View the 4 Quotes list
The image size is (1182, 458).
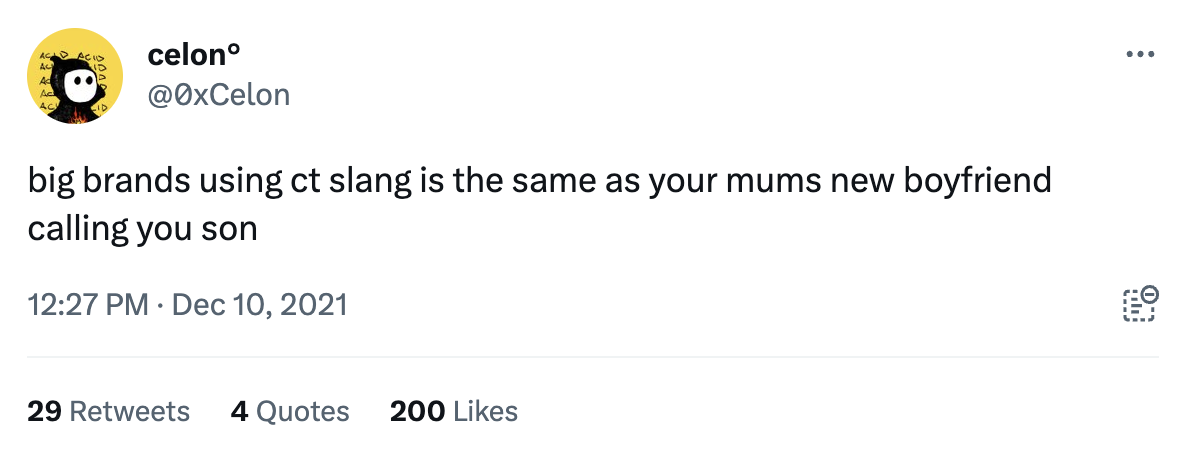tap(290, 411)
